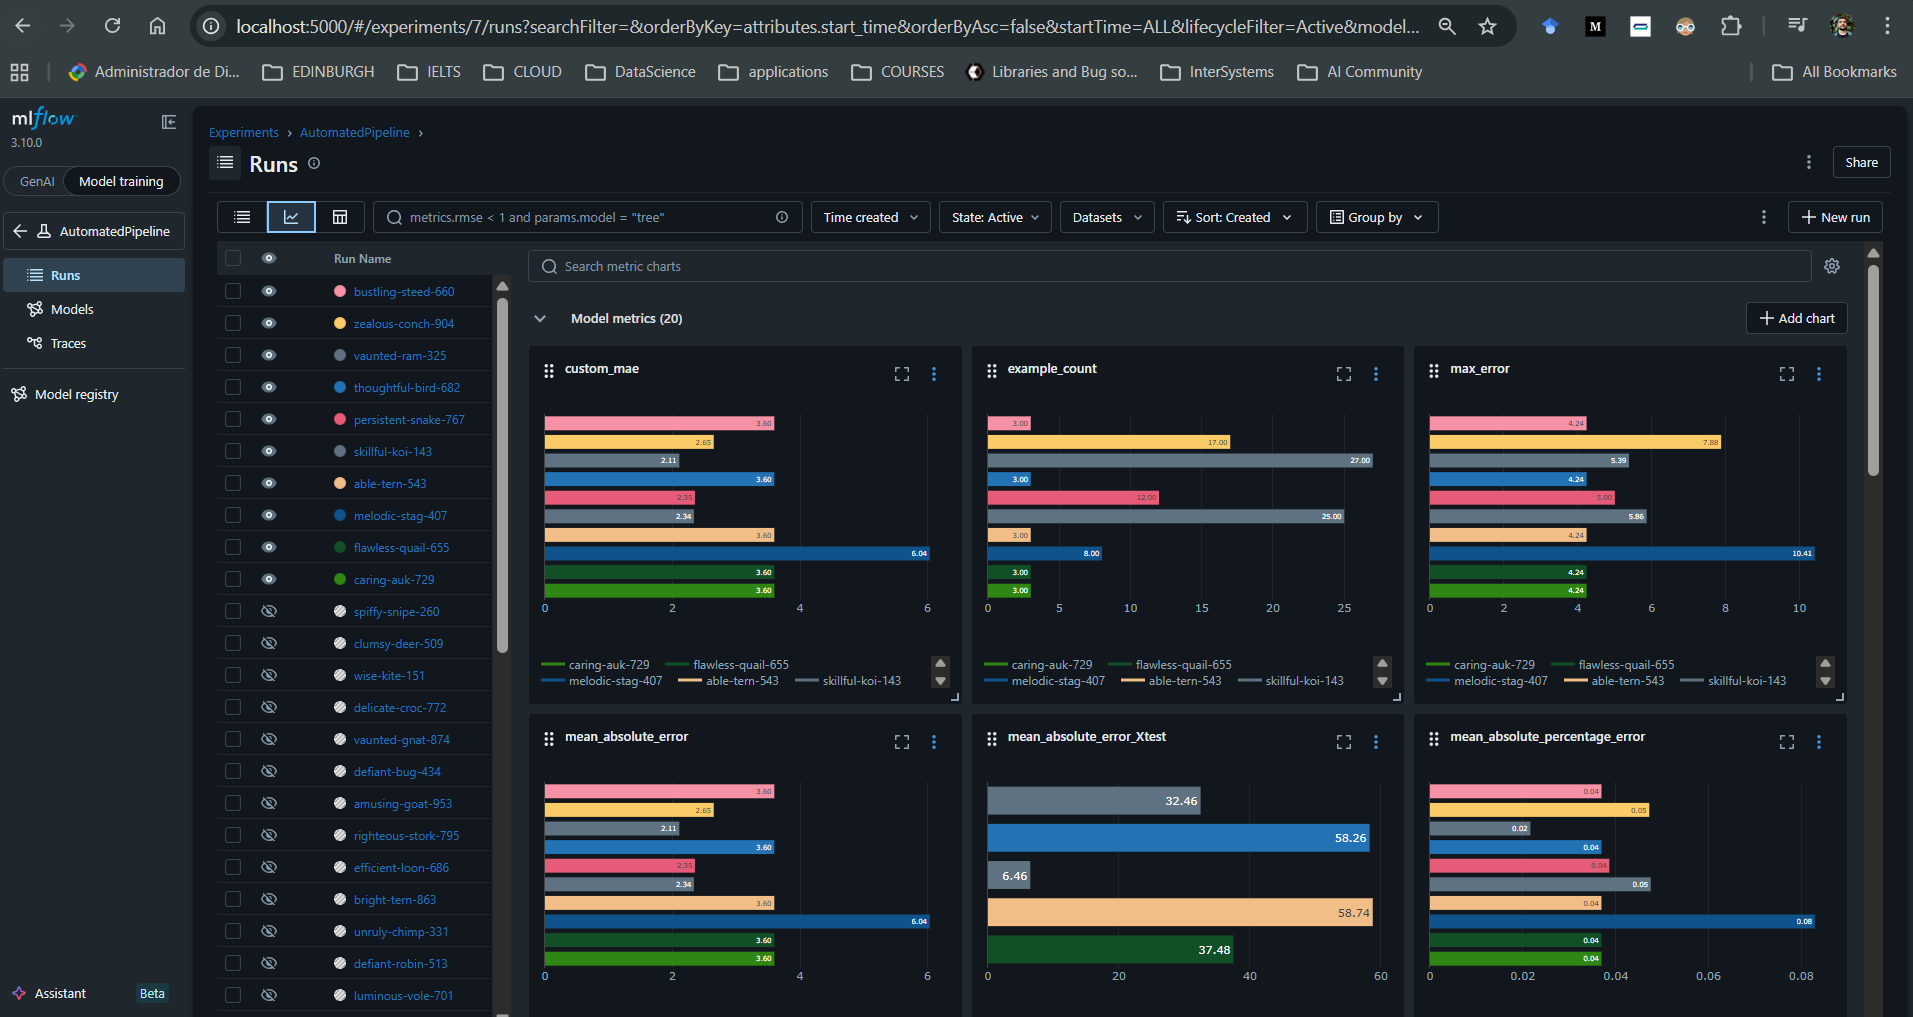
Task: Switch to the GenAI tab
Action: coord(37,181)
